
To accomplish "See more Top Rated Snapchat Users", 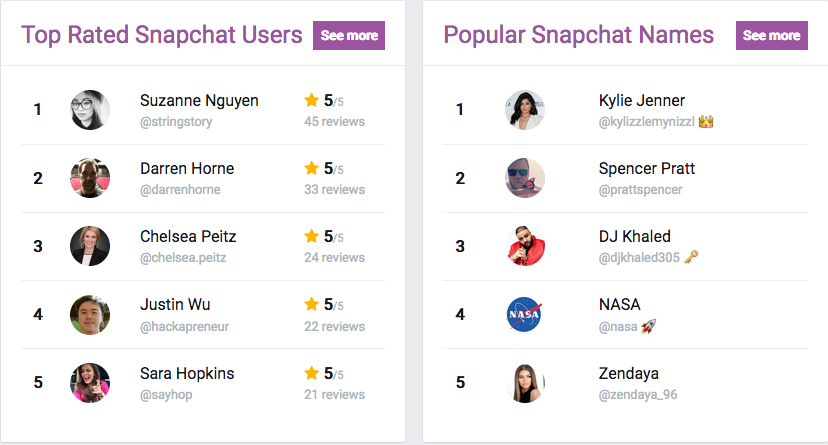I will click(349, 35).
